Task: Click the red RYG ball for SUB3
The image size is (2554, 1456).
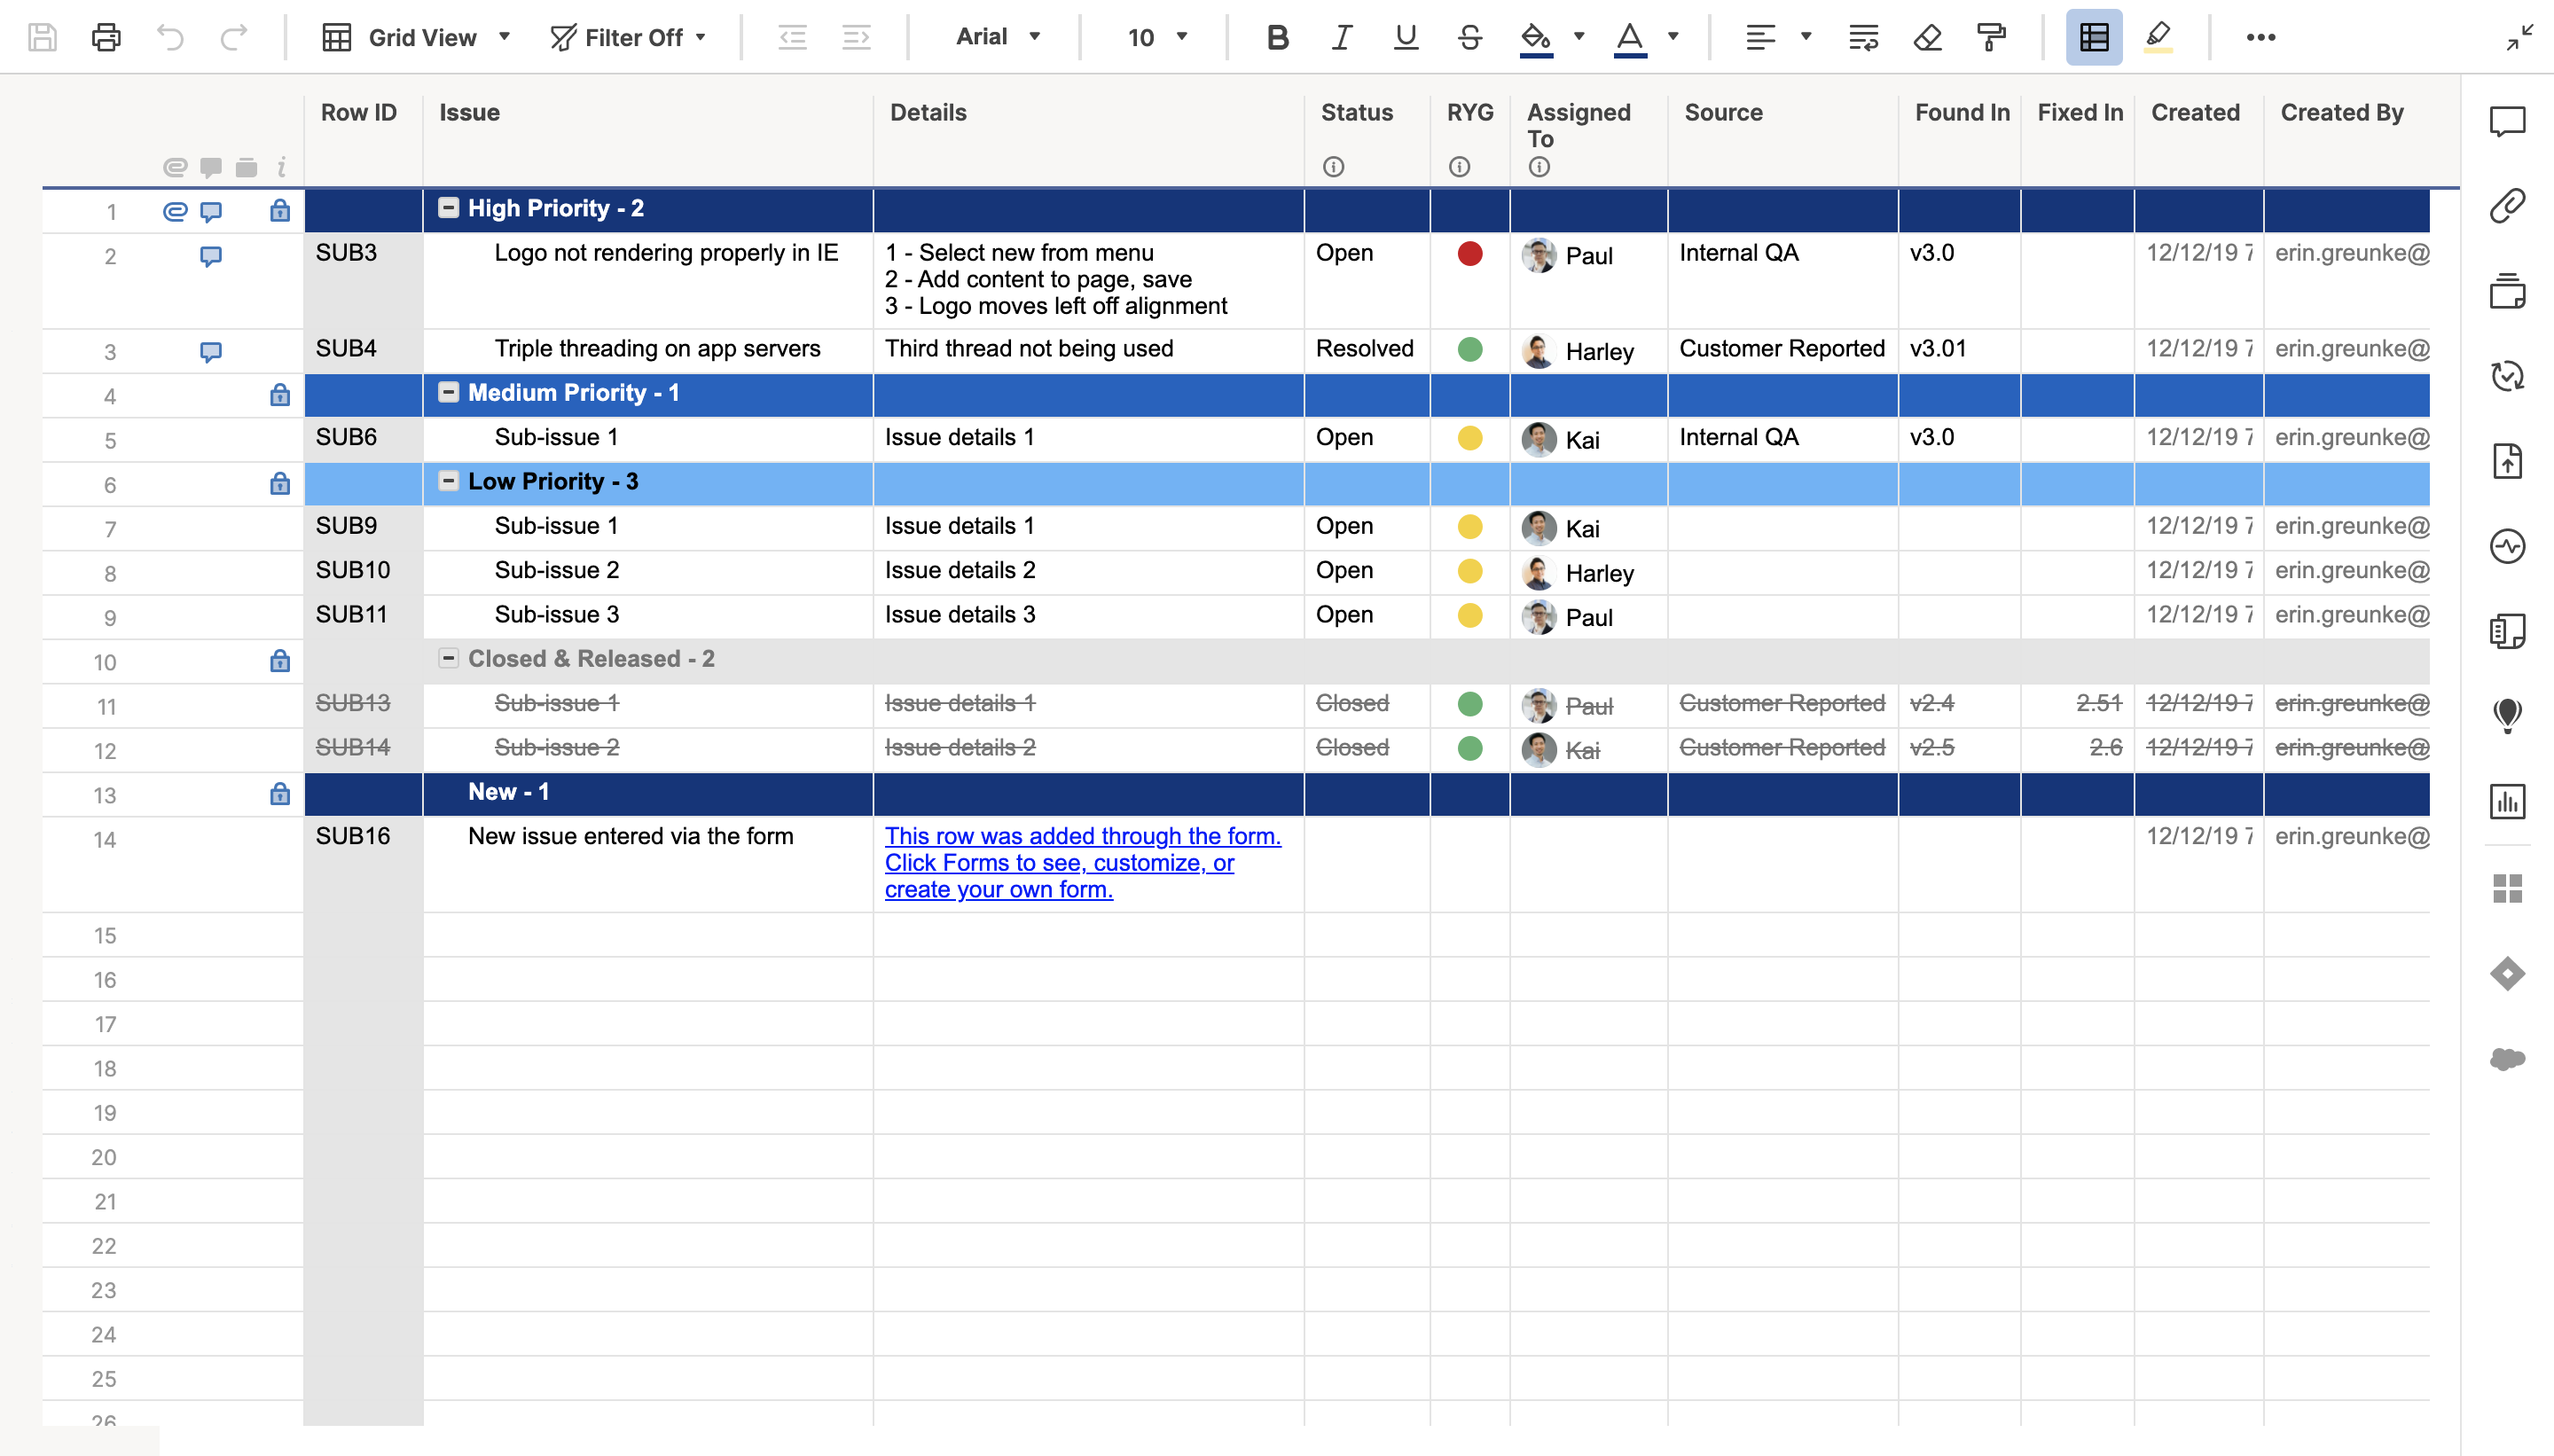Action: coord(1469,254)
